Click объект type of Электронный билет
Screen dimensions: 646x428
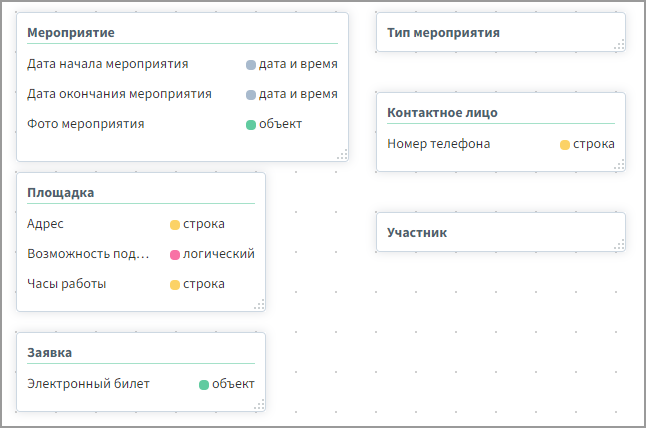coord(233,384)
